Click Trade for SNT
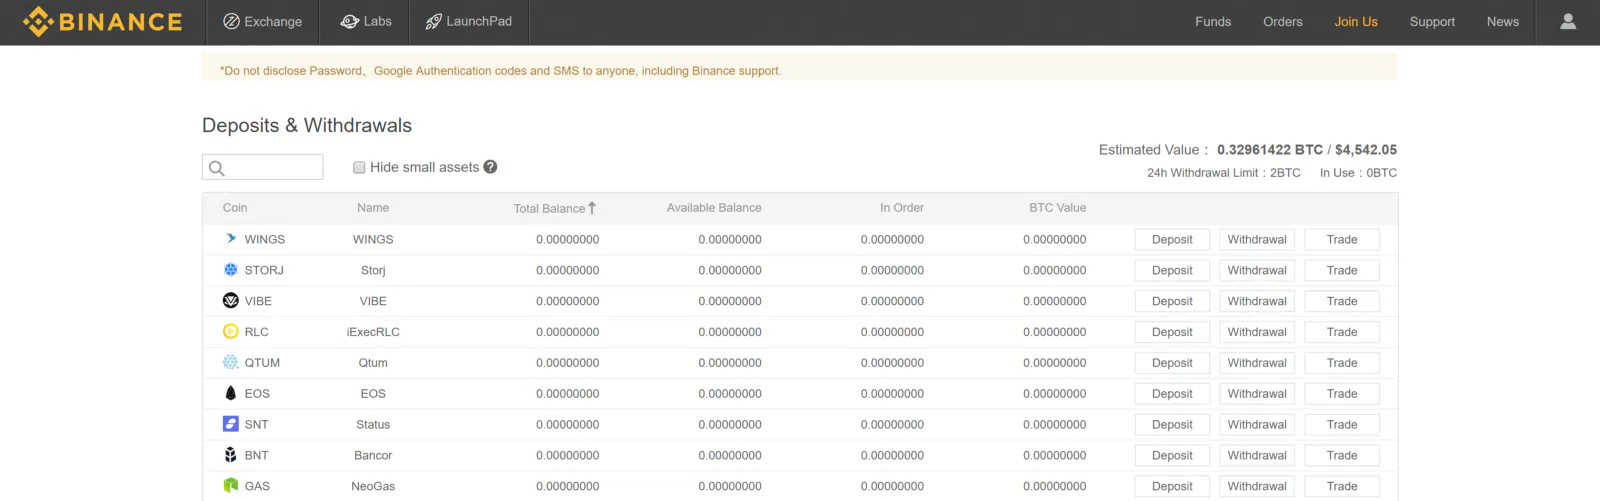This screenshot has width=1600, height=501. point(1342,425)
